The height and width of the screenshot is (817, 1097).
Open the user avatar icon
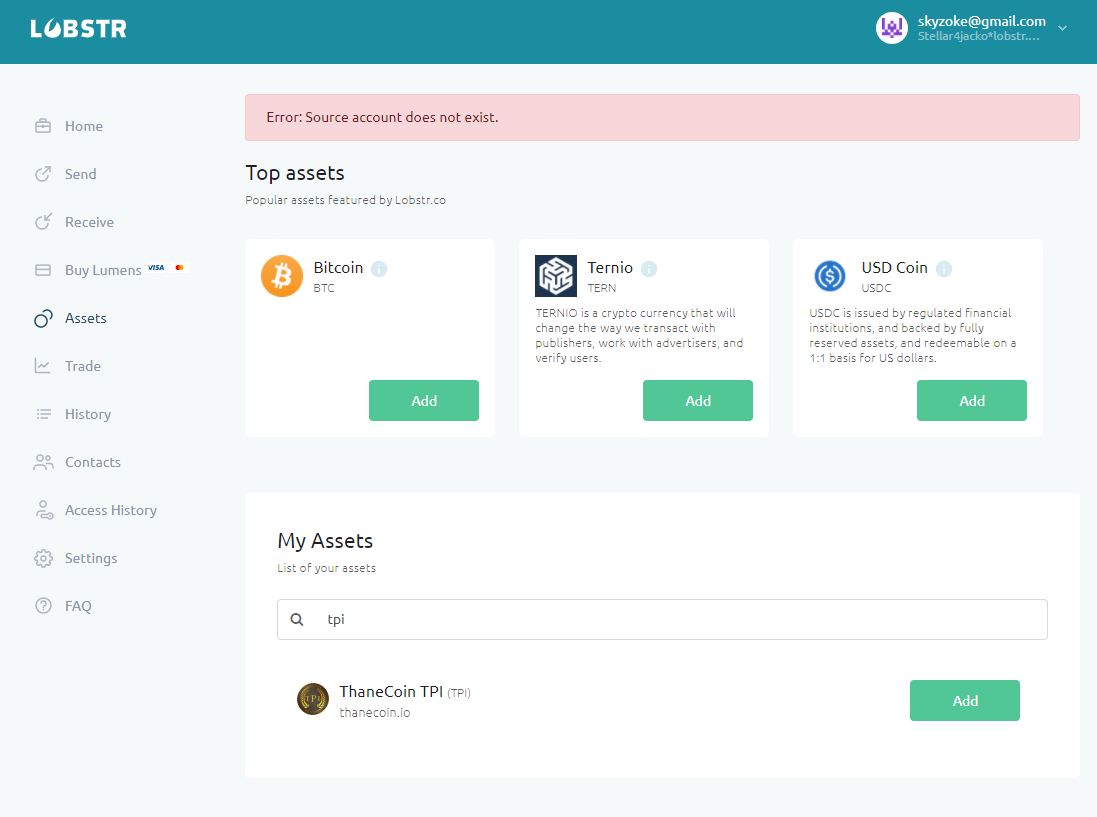[x=891, y=28]
